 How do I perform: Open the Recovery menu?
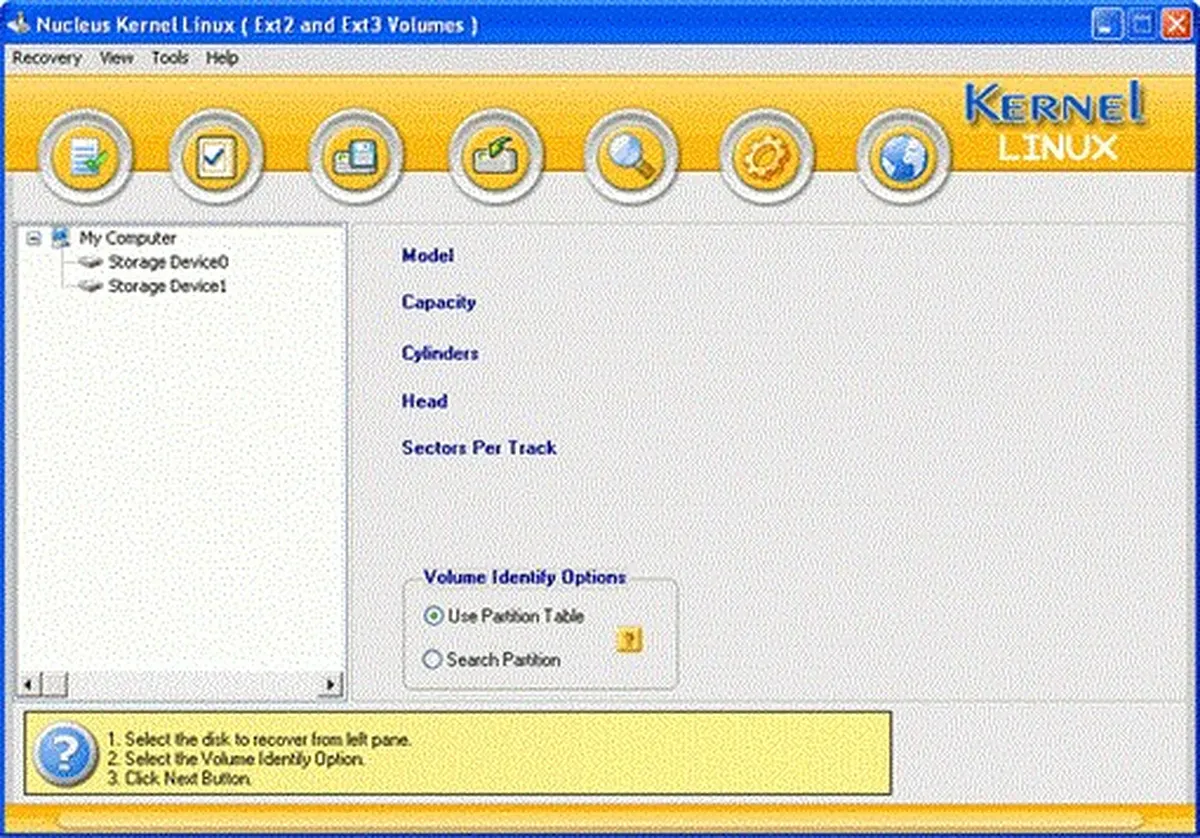(47, 58)
